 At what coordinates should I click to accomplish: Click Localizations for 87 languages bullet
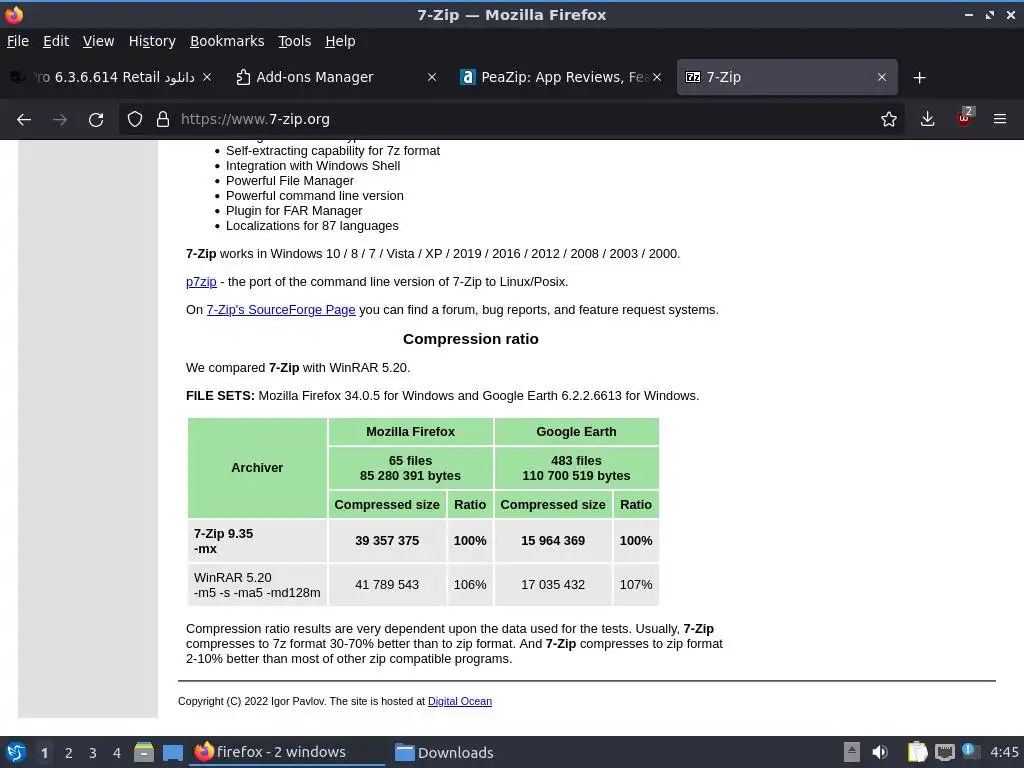click(x=312, y=226)
